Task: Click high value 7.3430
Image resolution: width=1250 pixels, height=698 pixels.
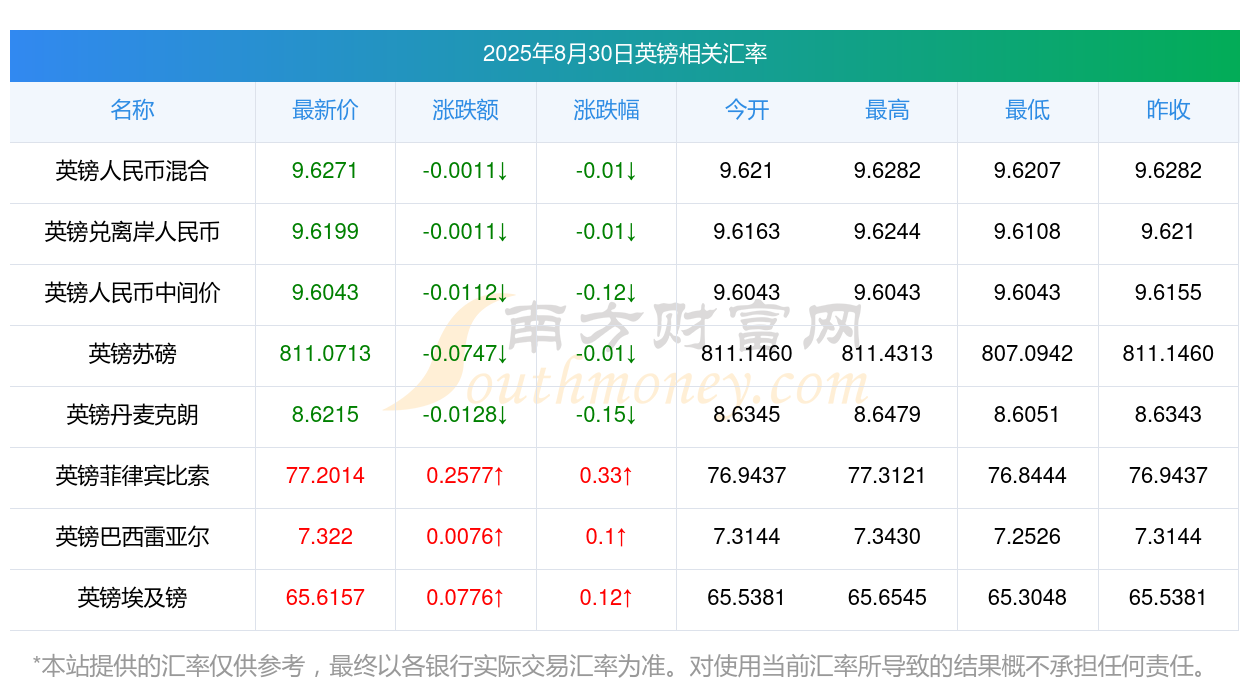Action: (887, 537)
